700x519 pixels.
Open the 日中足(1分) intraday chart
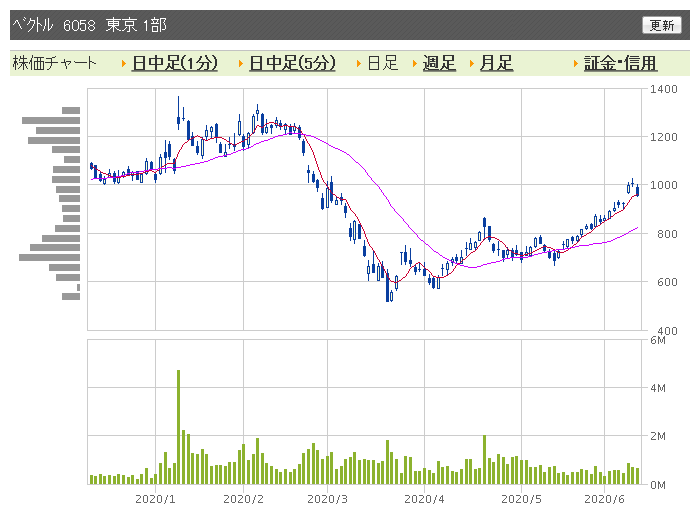click(x=175, y=63)
